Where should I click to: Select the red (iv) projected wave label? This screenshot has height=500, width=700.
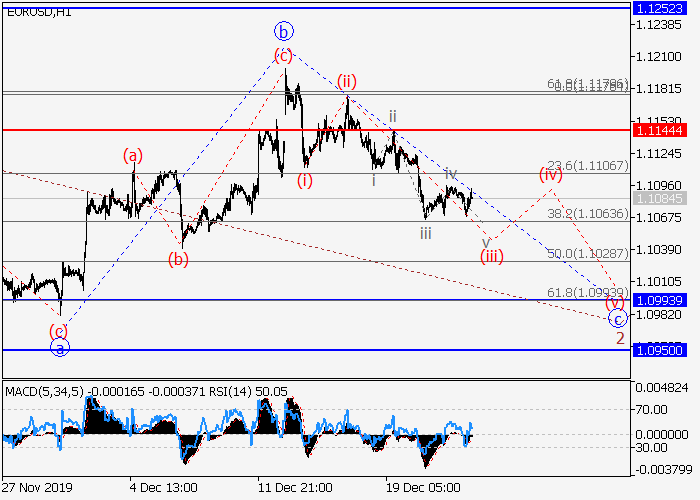click(551, 173)
